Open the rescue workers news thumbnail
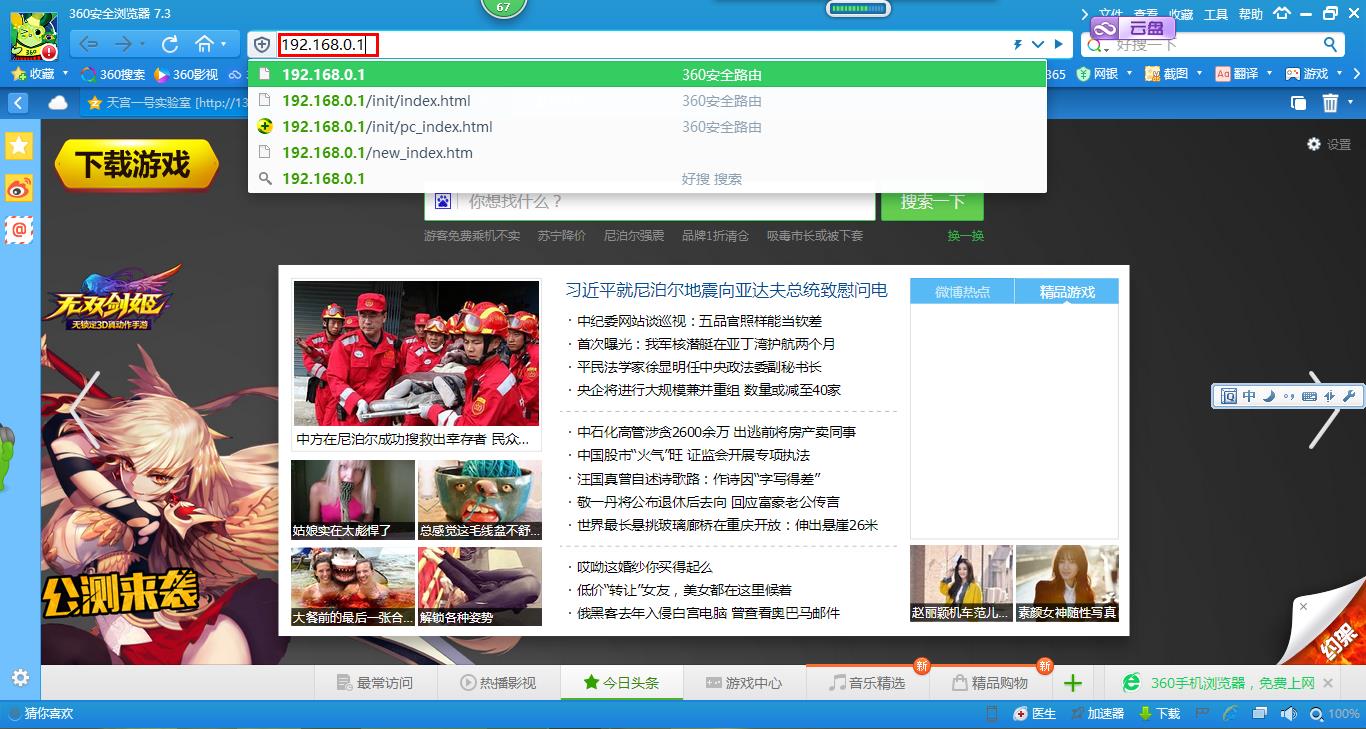 click(416, 353)
